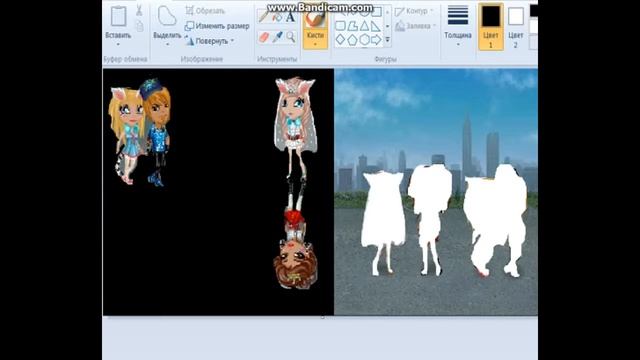Viewport: 640px width, 360px height.
Task: Click the Обрезать crop button
Action: [x=205, y=11]
